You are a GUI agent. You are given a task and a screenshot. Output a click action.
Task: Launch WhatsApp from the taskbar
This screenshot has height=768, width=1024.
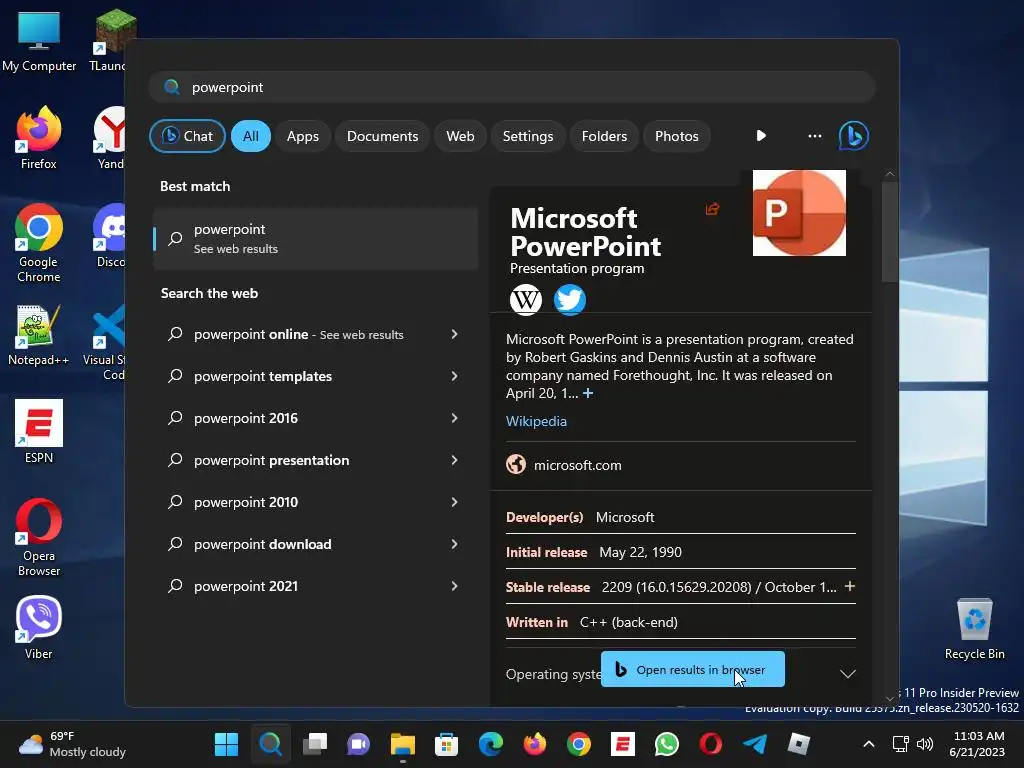(x=667, y=744)
